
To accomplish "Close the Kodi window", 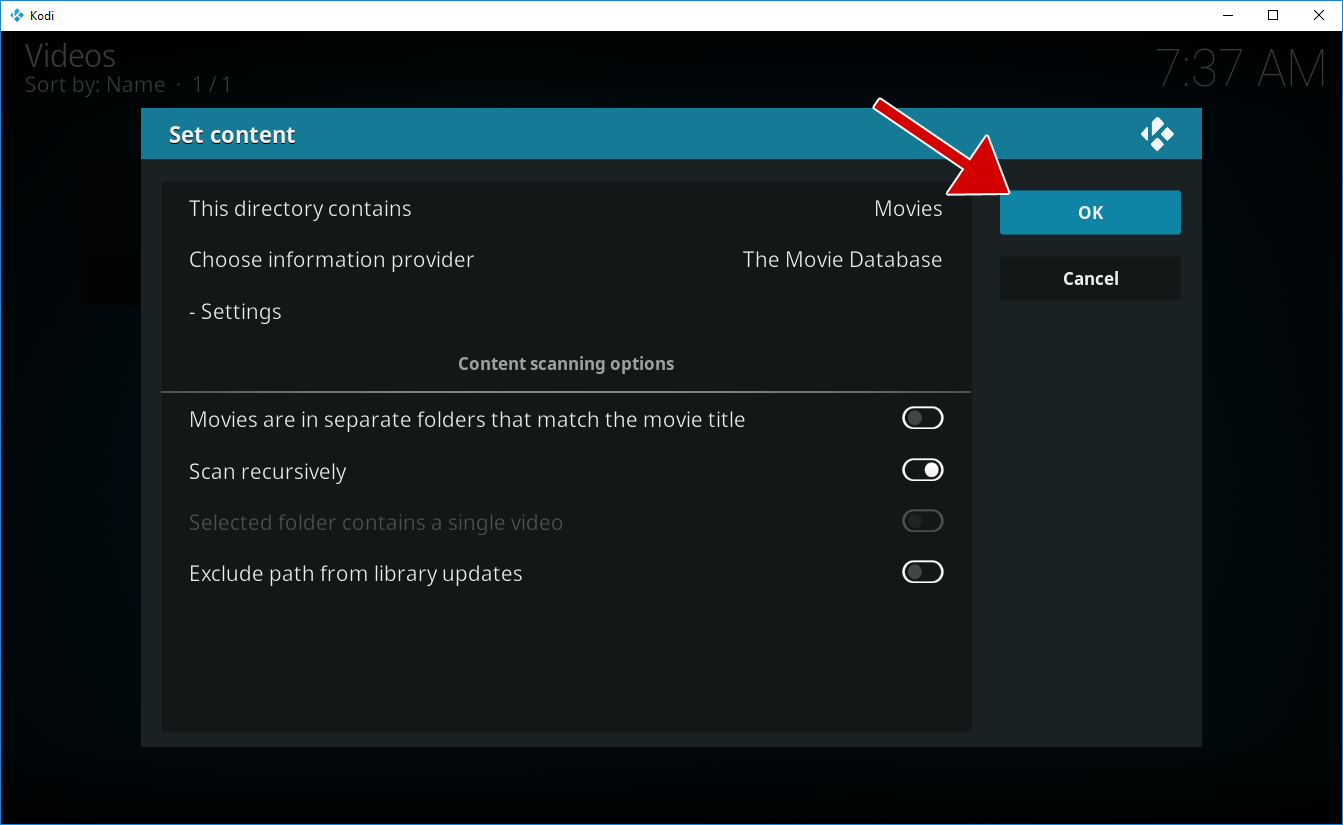I will pyautogui.click(x=1319, y=15).
